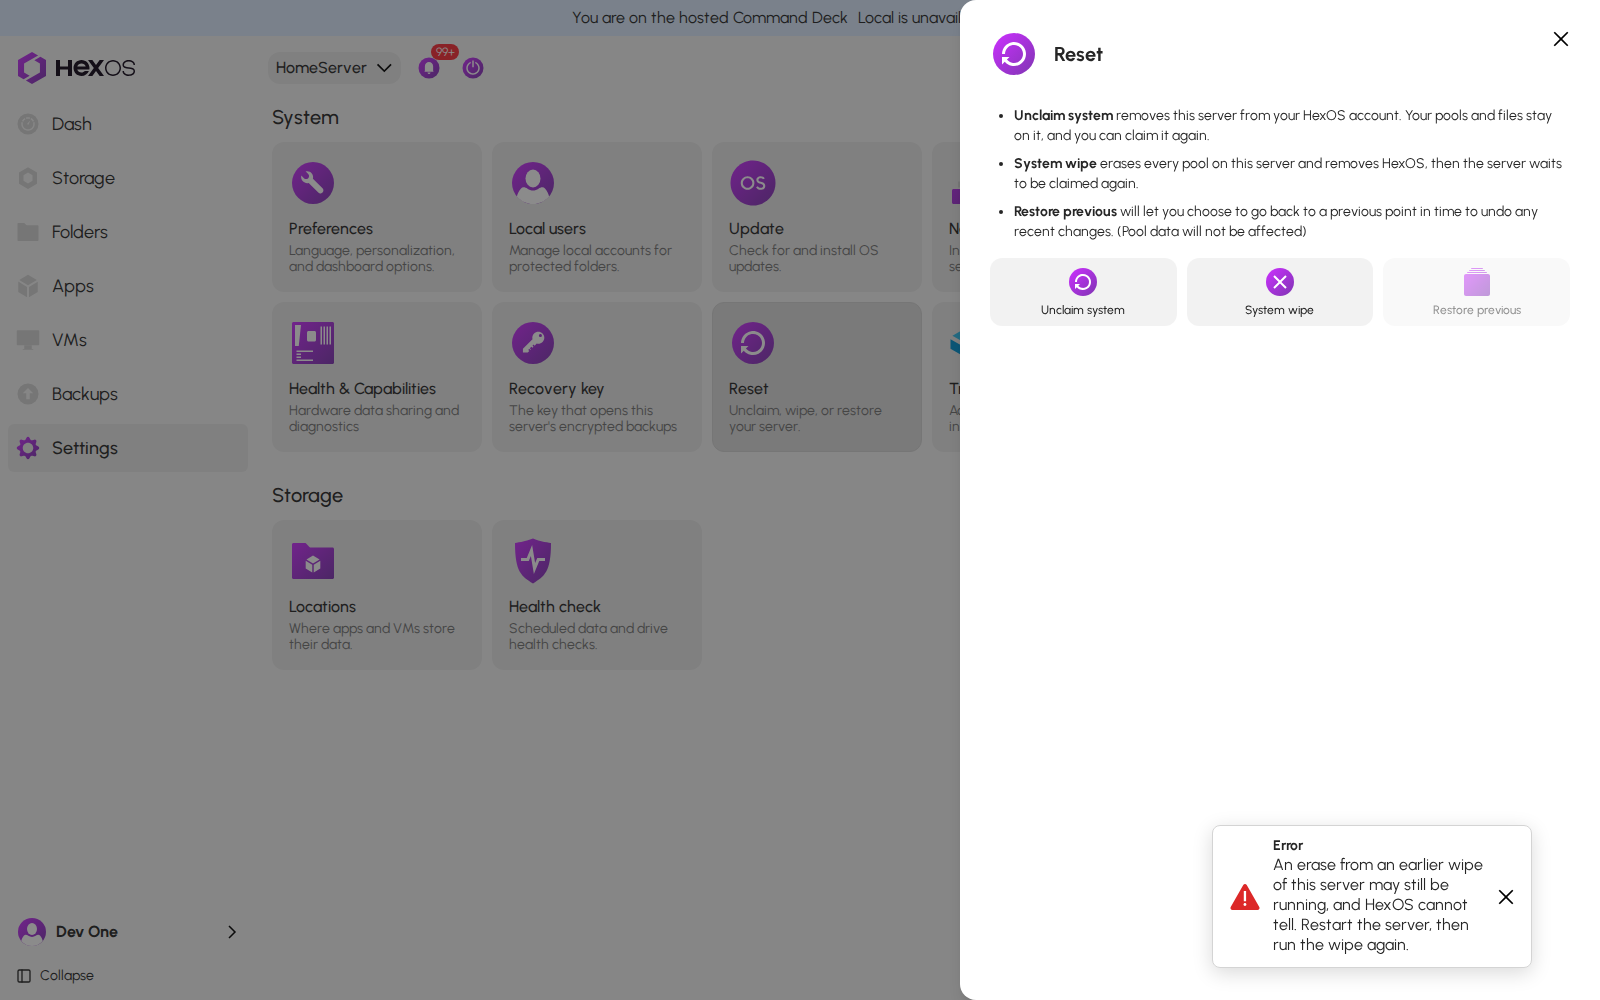The image size is (1600, 1000).
Task: Click the power button icon
Action: (473, 68)
